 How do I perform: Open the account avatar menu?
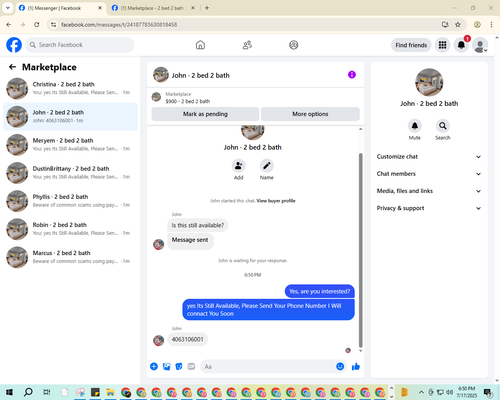pos(480,45)
